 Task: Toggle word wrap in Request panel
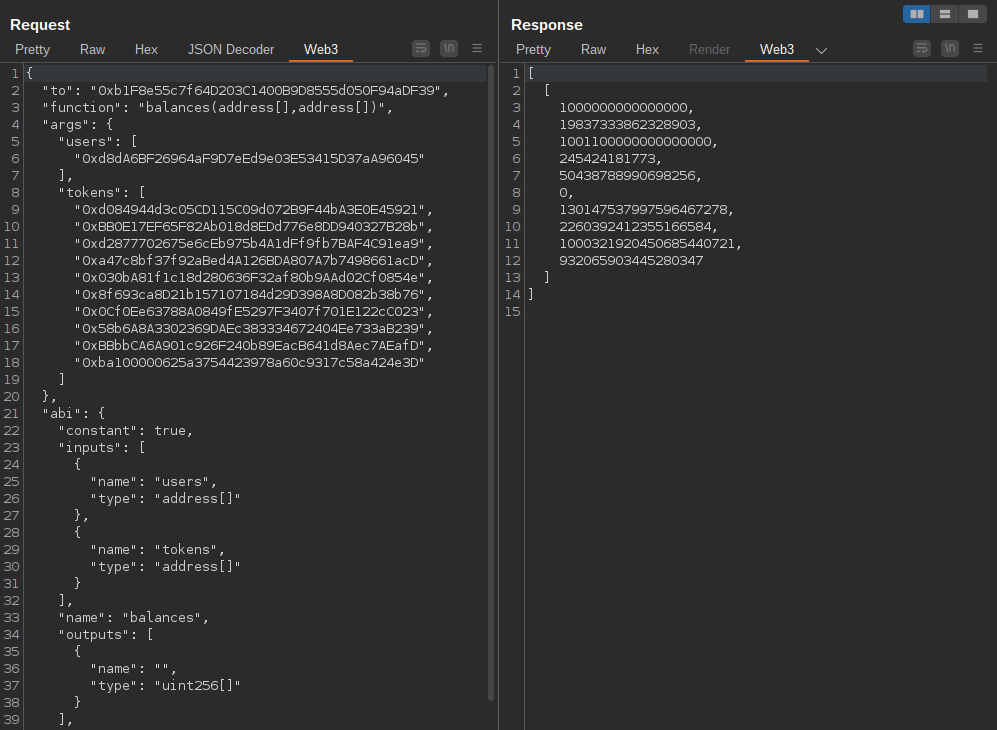tap(421, 48)
